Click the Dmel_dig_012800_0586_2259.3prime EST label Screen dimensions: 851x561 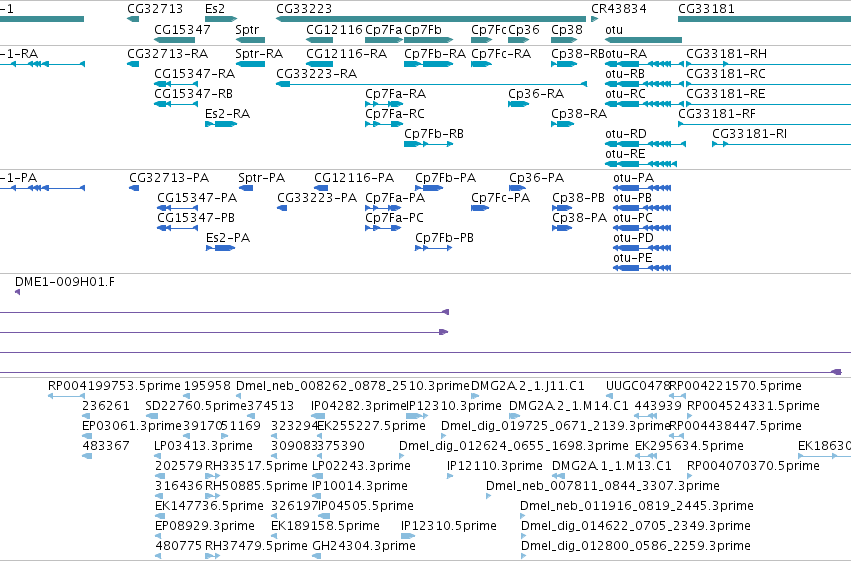coord(636,546)
